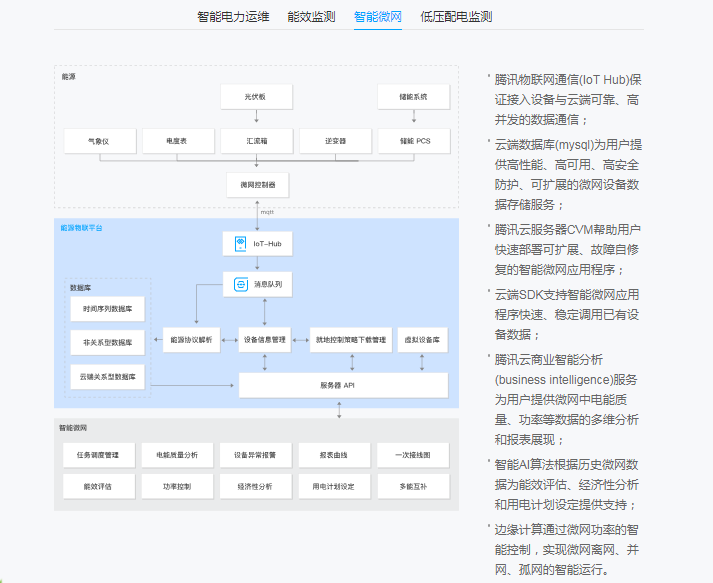This screenshot has width=713, height=583.
Task: Click the 能源物联平台 section title
Action: [x=81, y=227]
